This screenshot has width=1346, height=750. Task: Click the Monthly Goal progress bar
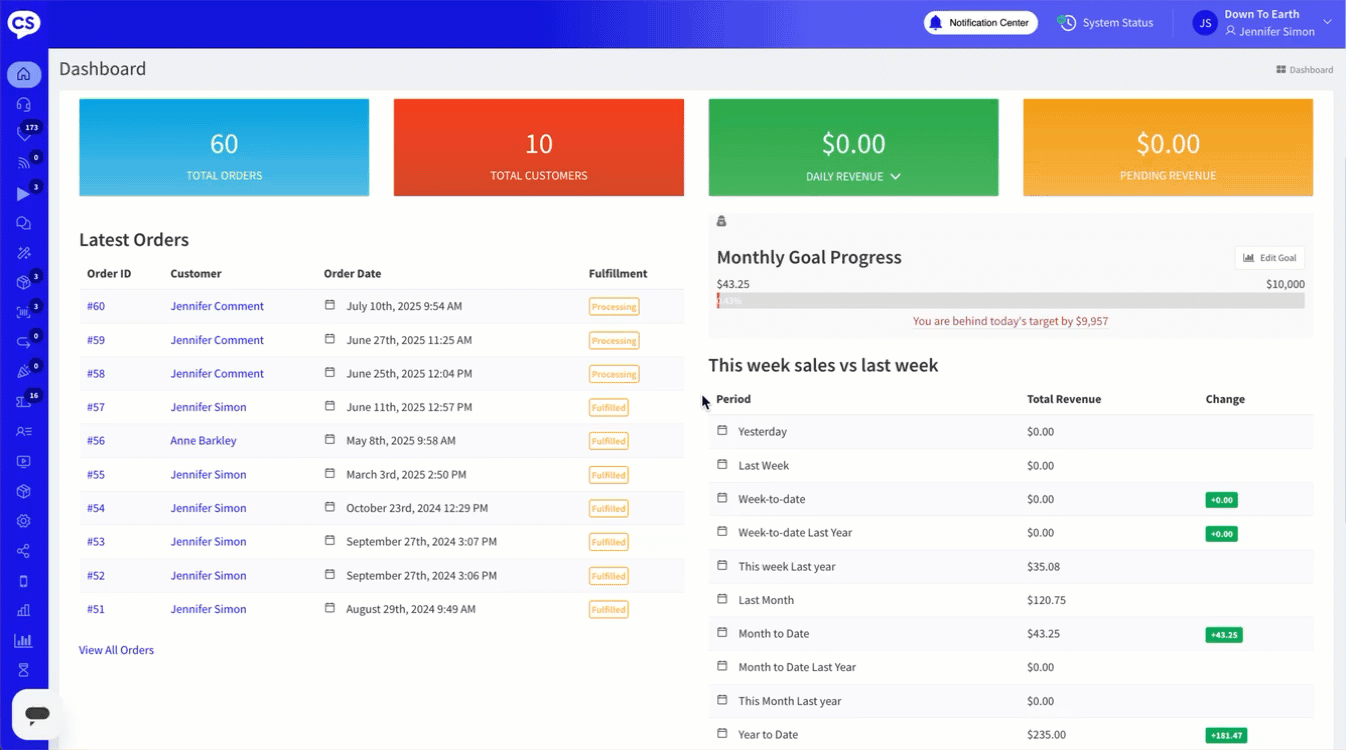1010,301
